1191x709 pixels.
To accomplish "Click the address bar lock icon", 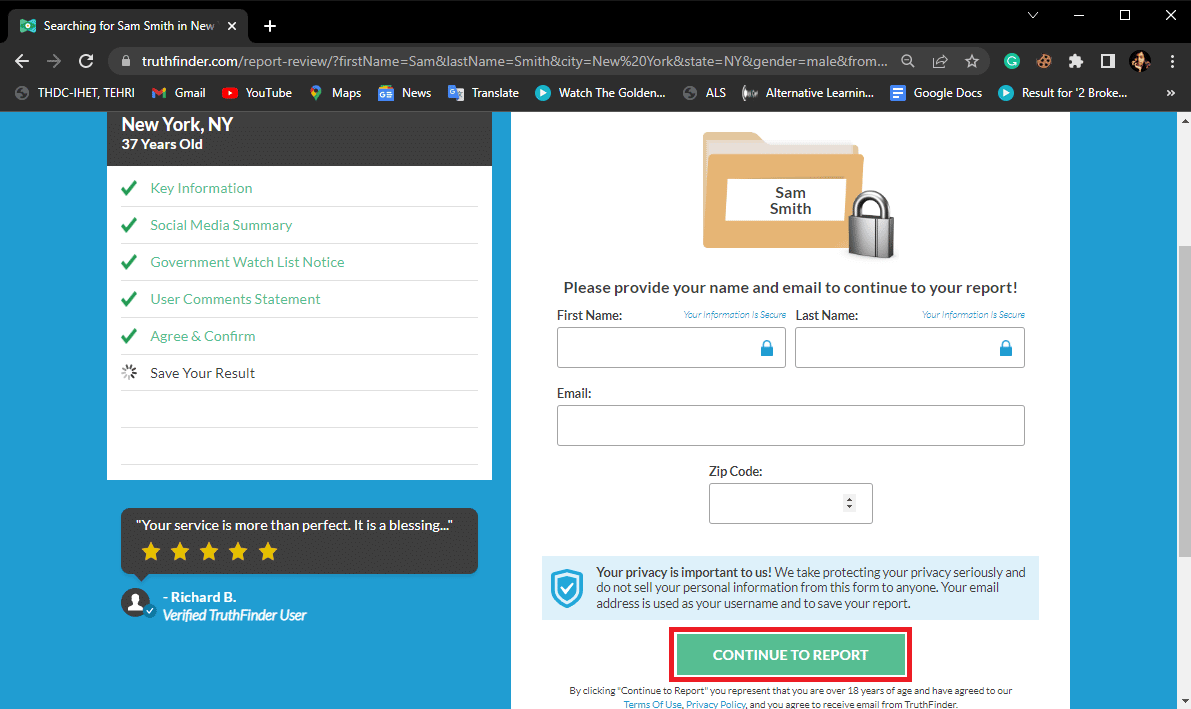I will coord(126,62).
